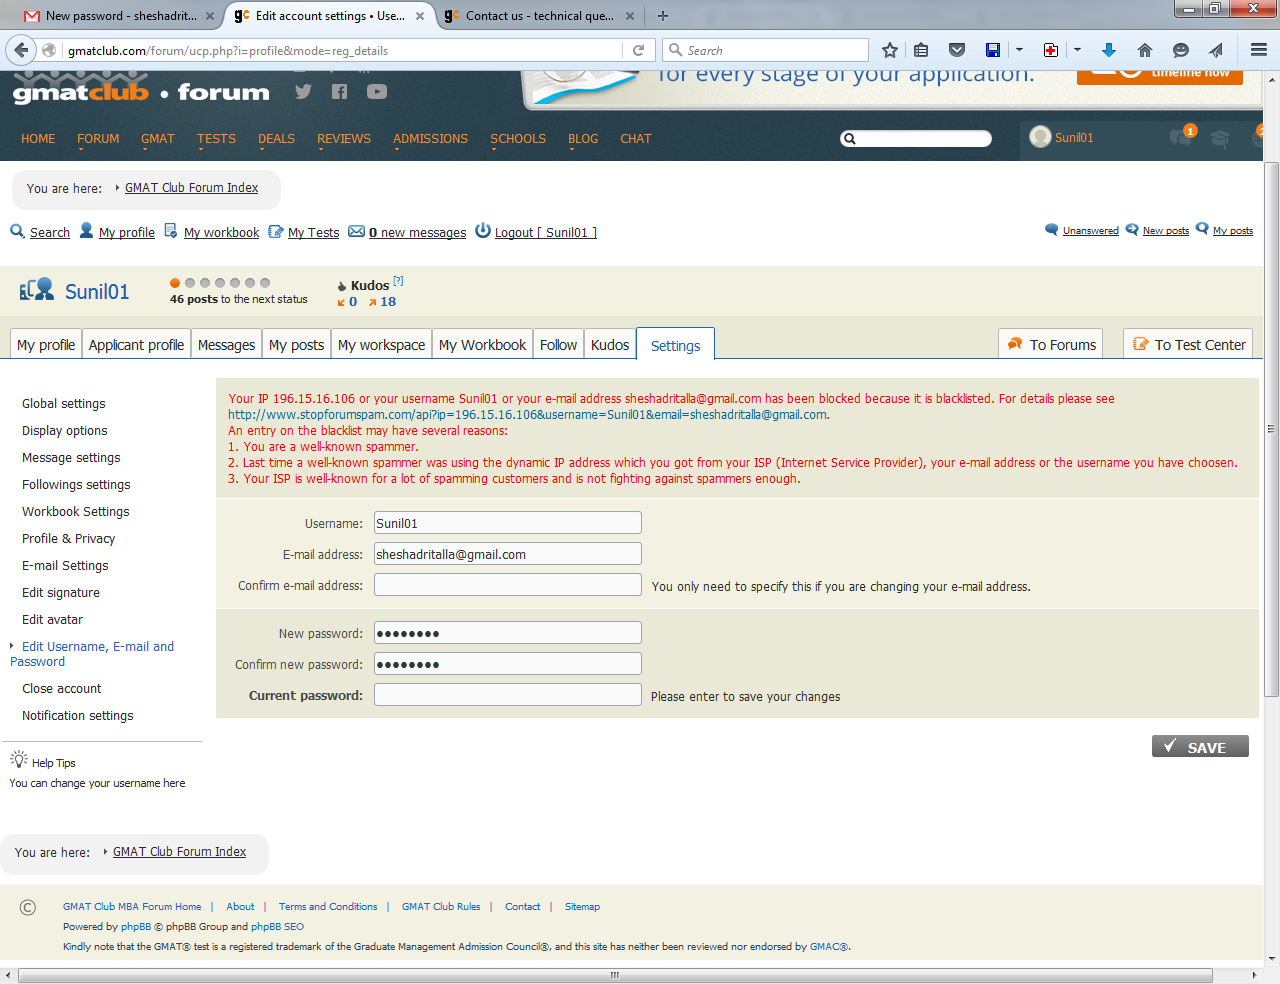The height and width of the screenshot is (984, 1280).
Task: Open Global settings in sidebar
Action: 63,404
